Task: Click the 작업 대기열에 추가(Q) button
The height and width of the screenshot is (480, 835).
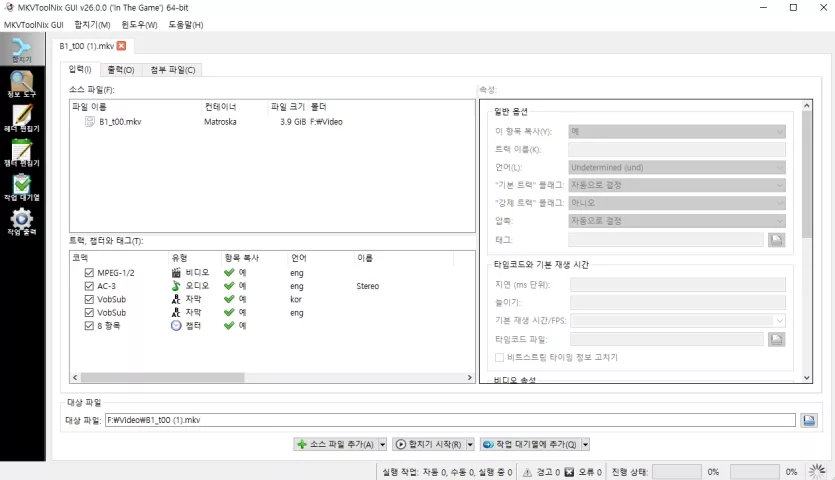Action: pos(530,444)
